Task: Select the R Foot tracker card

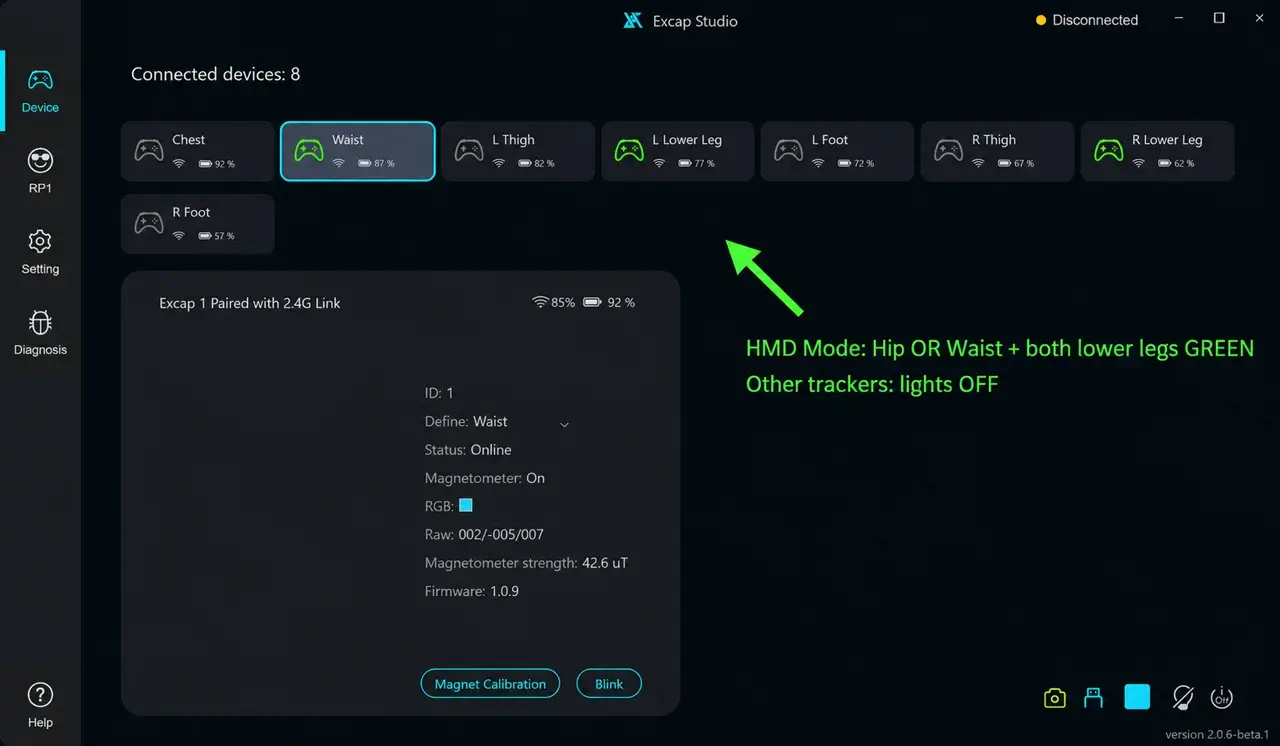Action: tap(197, 224)
